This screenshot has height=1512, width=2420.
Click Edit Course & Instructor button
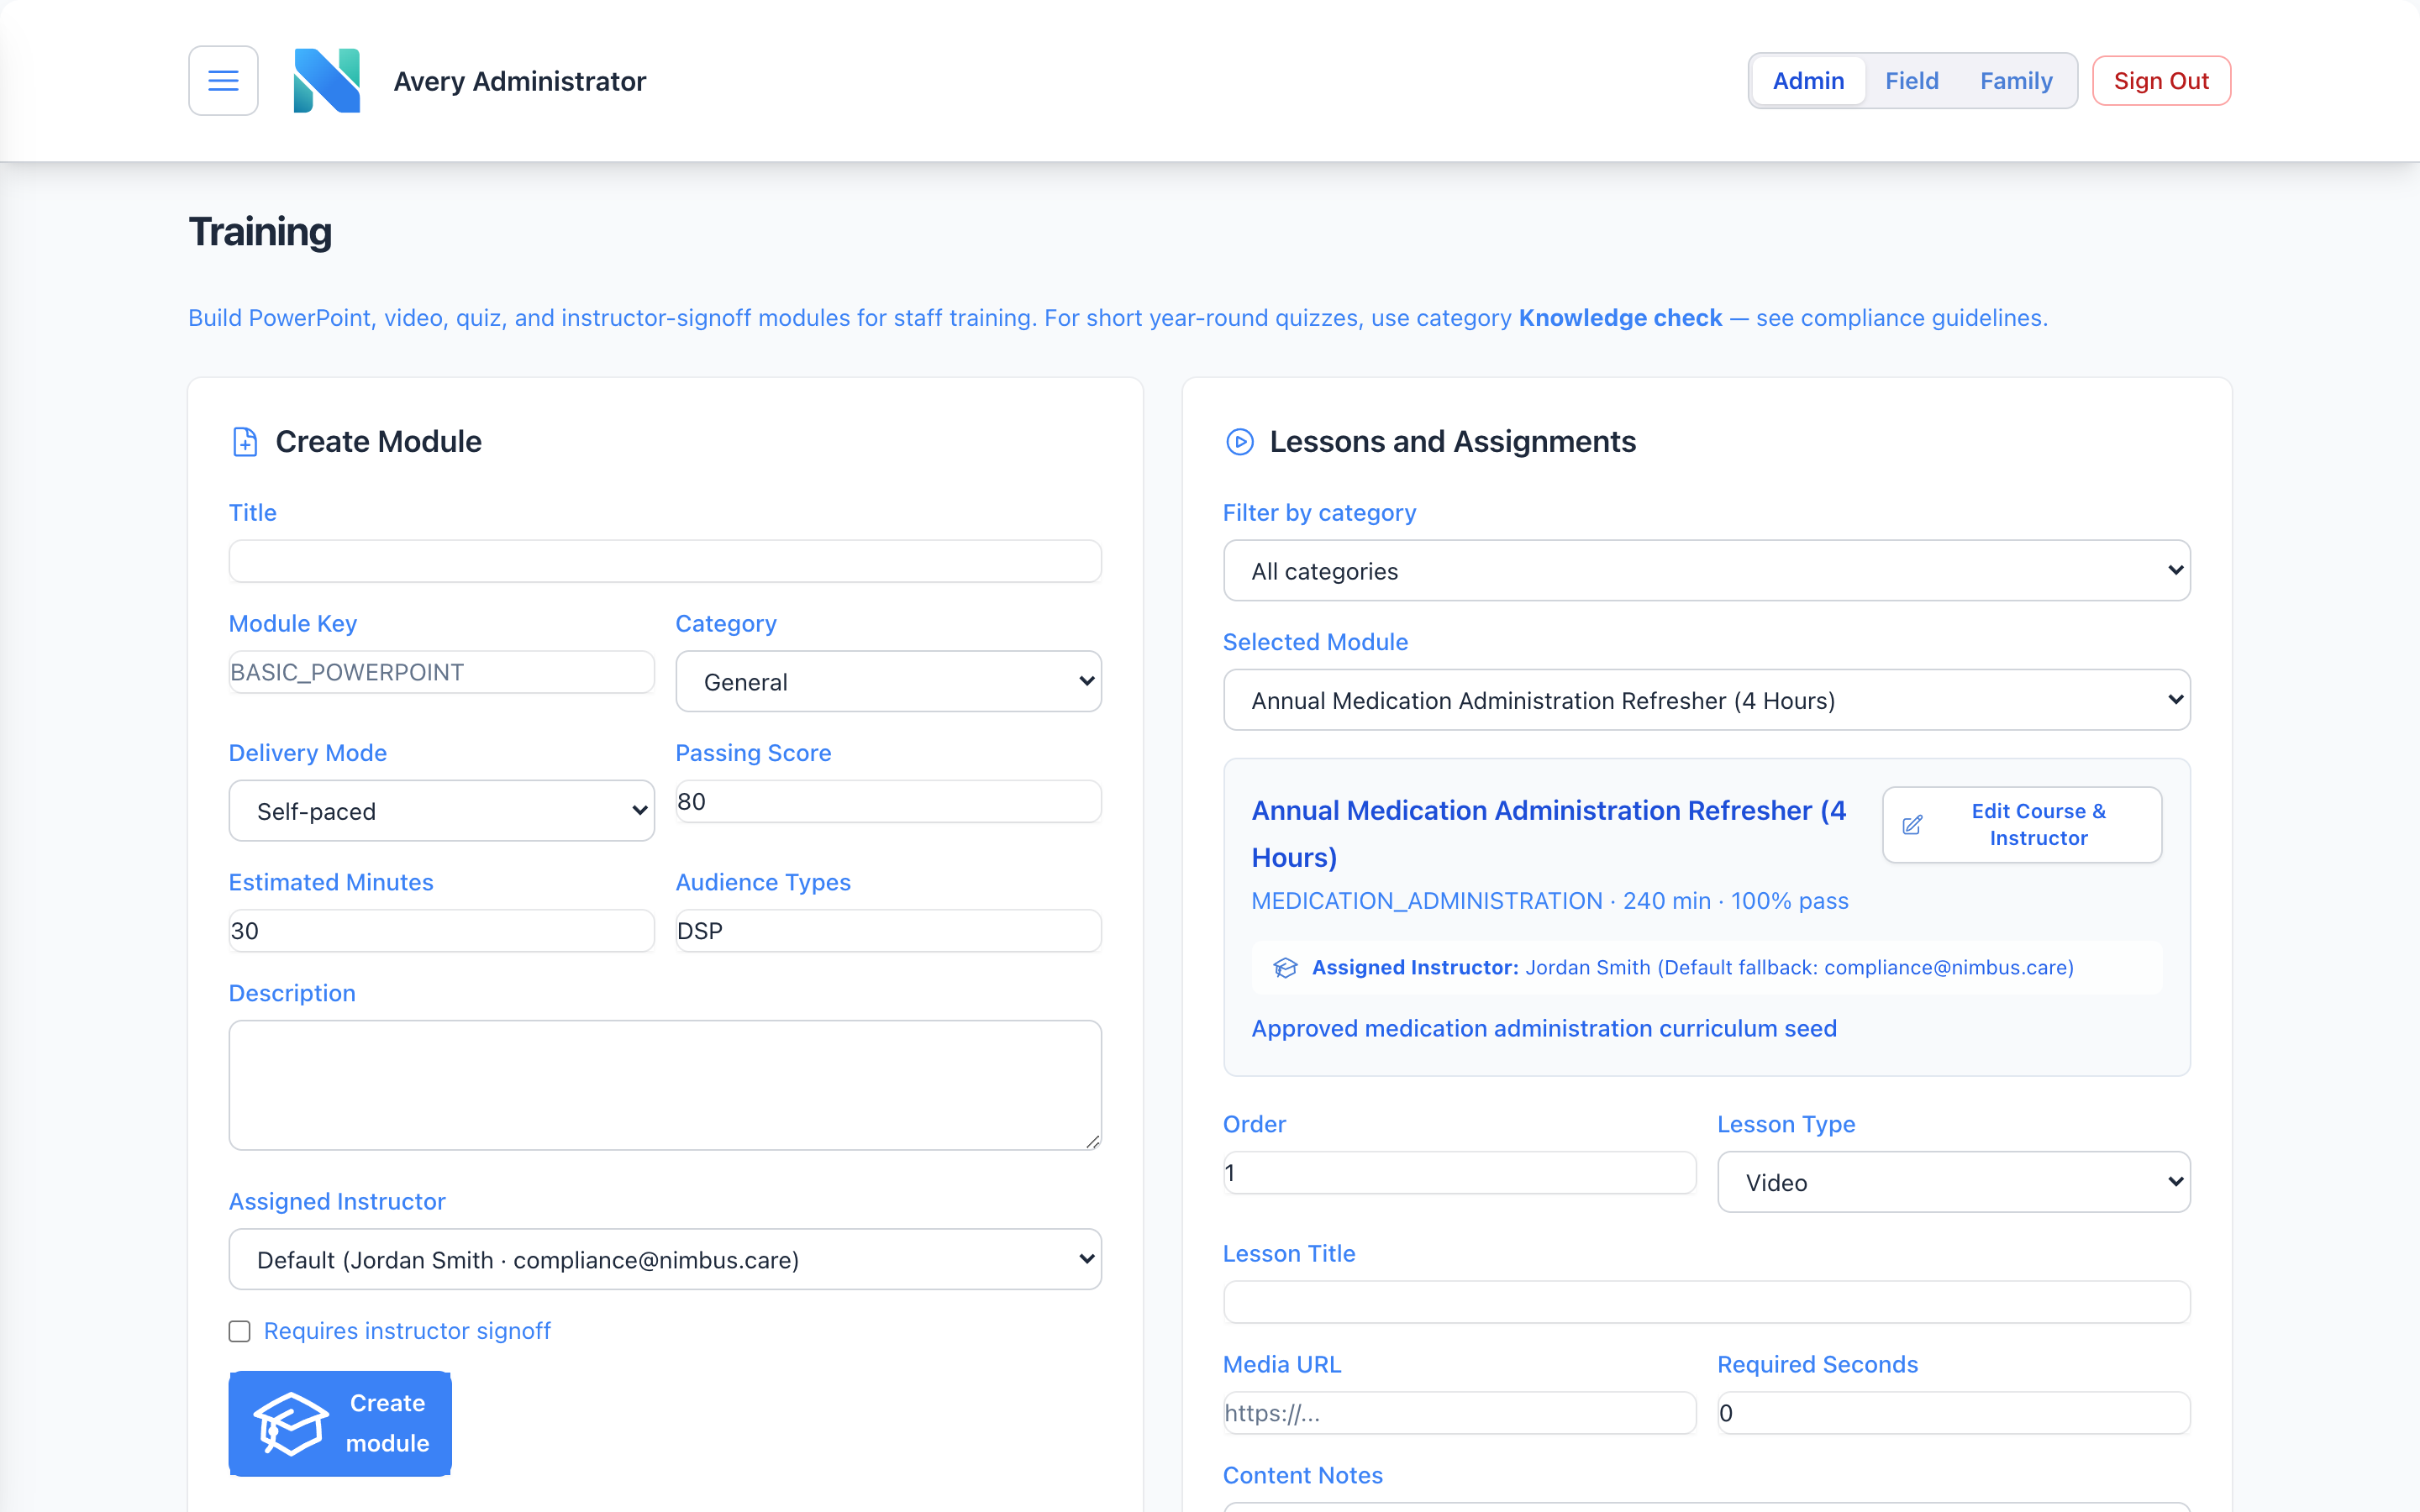point(2021,825)
